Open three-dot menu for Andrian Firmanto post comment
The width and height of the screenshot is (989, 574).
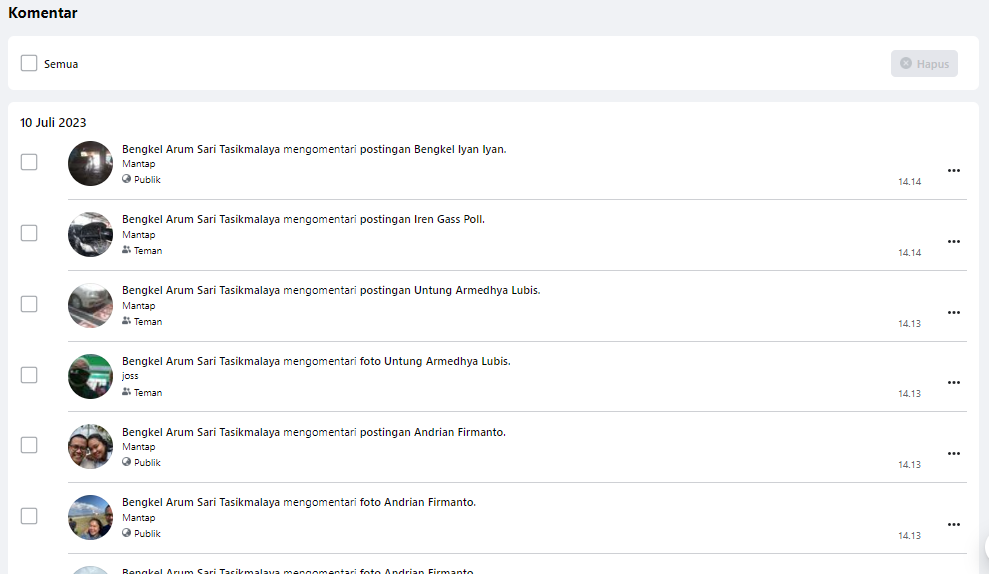953,454
